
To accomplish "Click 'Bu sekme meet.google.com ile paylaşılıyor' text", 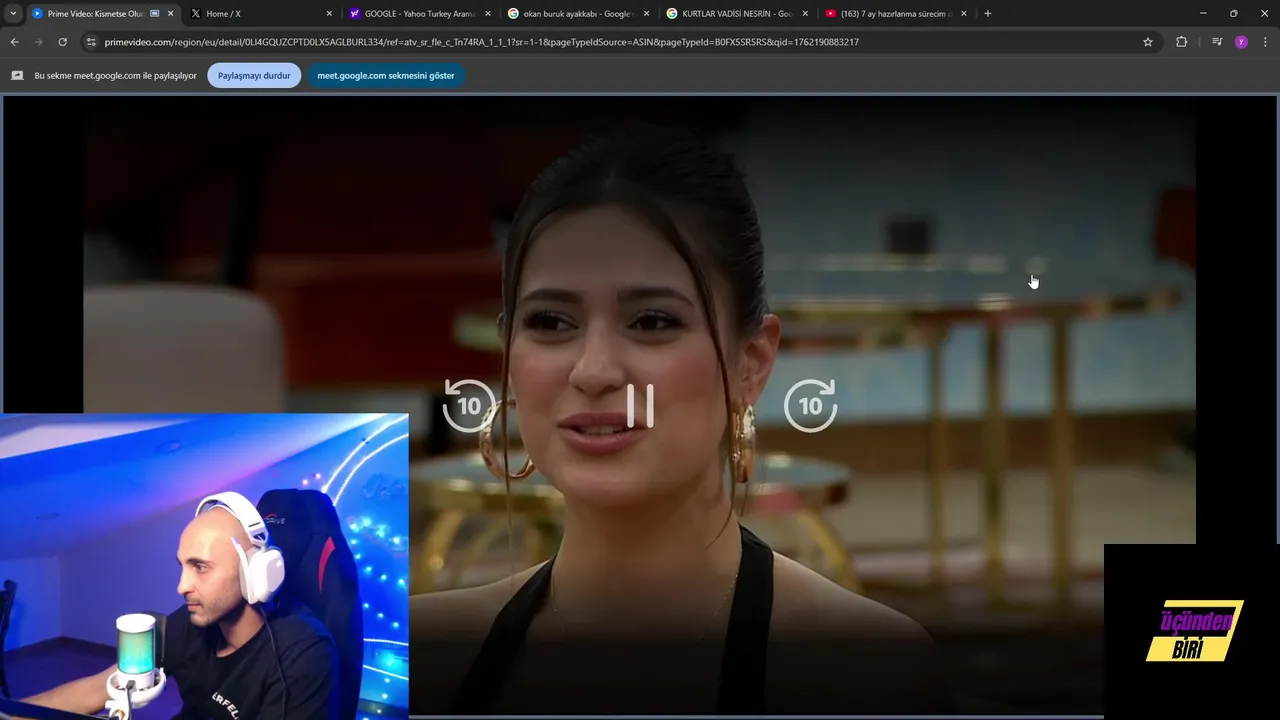I will tap(115, 75).
